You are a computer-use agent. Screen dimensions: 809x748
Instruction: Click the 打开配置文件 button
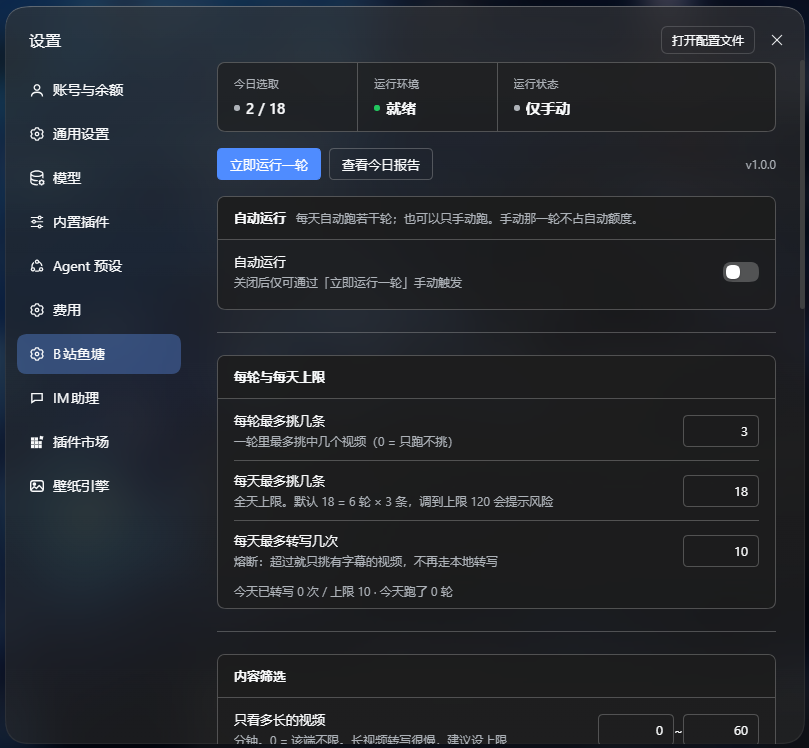click(x=707, y=40)
